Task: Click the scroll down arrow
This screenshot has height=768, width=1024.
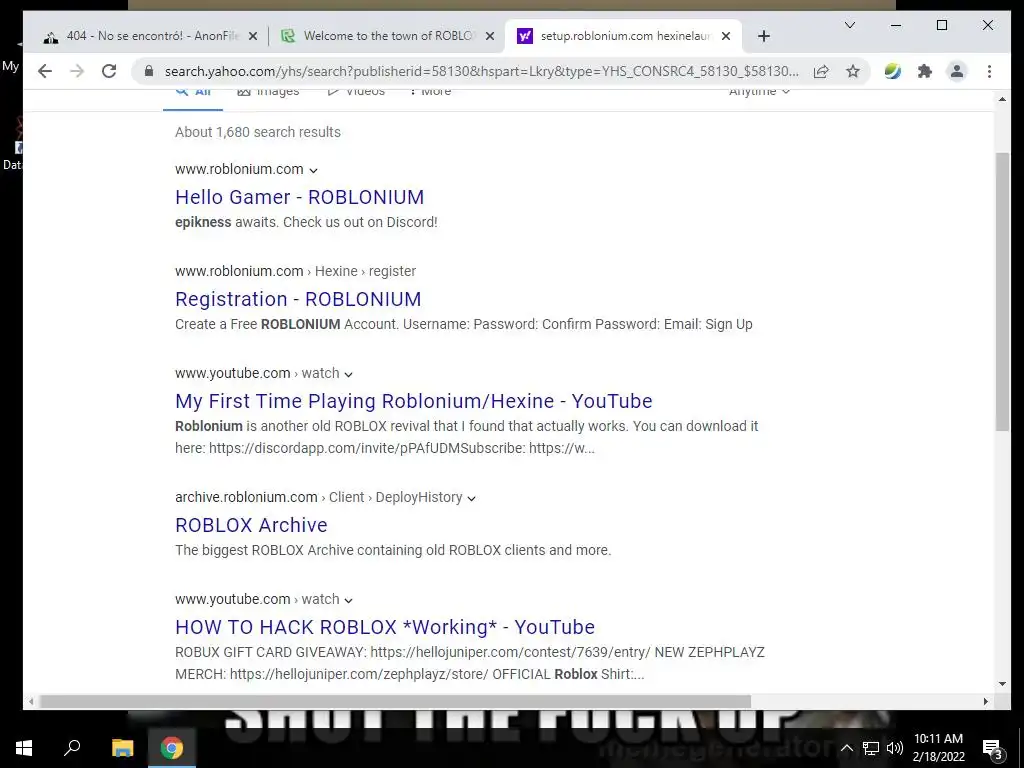Action: pos(1002,684)
